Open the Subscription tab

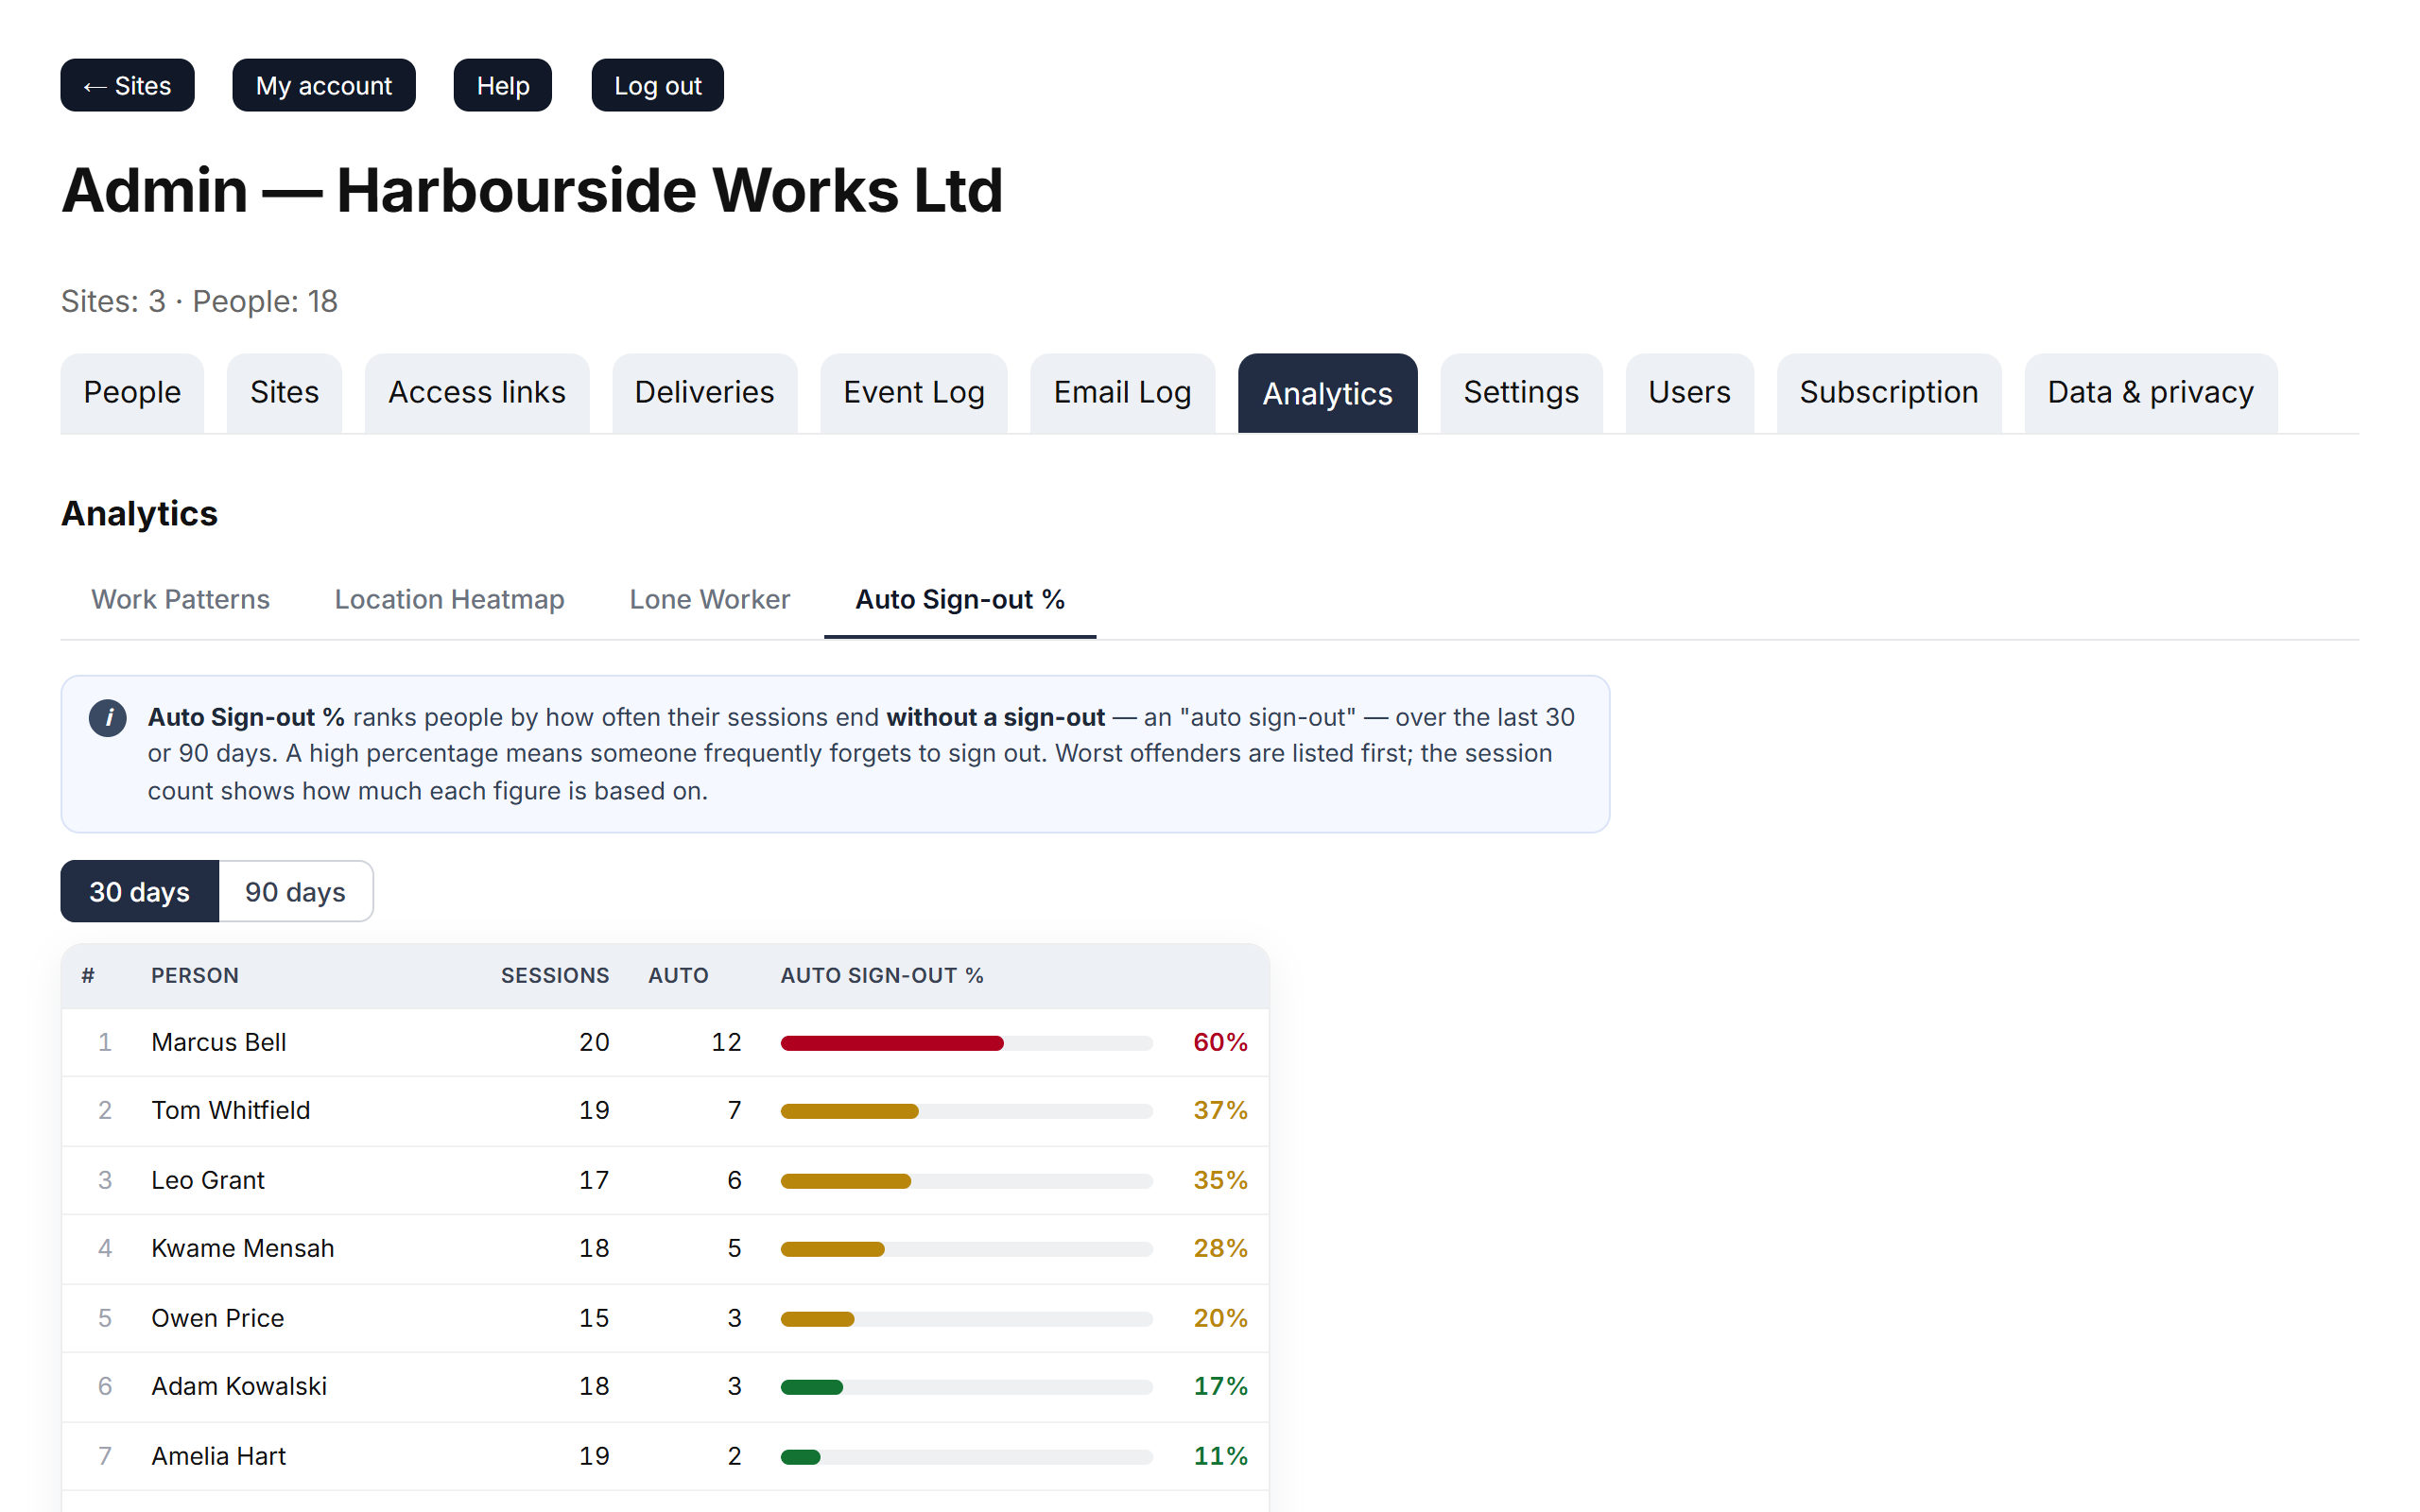[x=1888, y=393]
